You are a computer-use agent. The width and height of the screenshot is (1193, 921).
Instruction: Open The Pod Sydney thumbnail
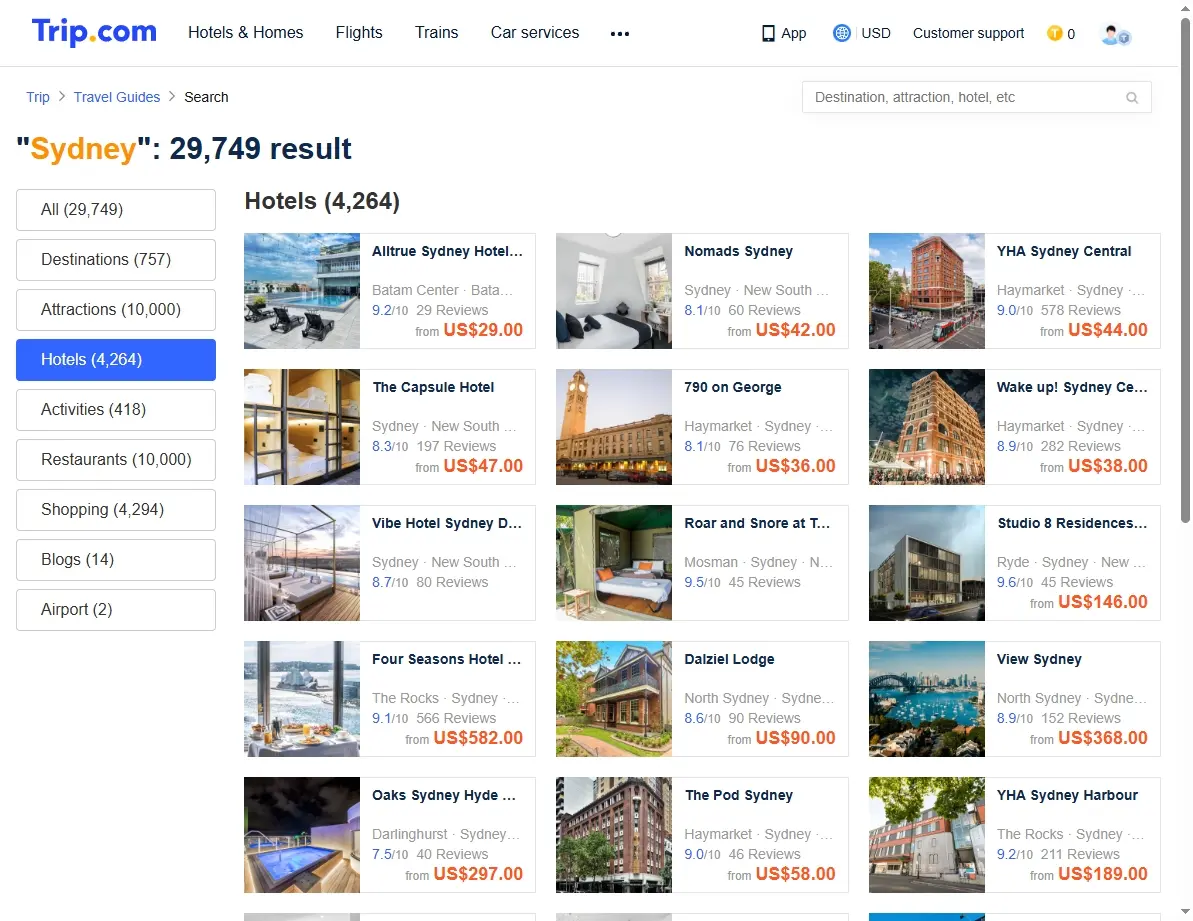[x=614, y=835]
